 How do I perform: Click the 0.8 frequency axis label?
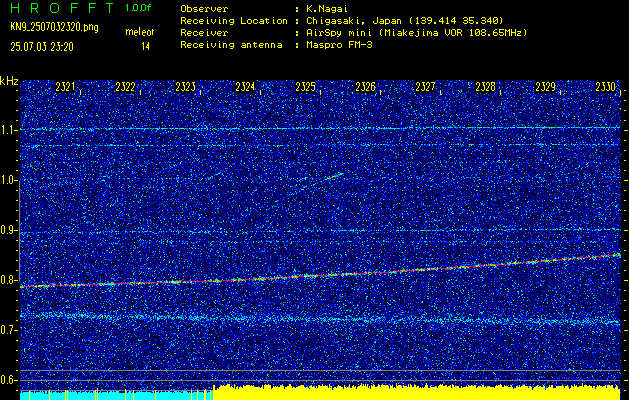[x=8, y=280]
